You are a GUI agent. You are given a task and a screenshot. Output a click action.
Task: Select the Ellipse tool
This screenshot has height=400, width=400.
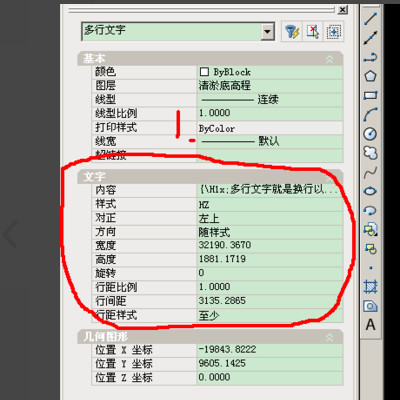[x=370, y=191]
